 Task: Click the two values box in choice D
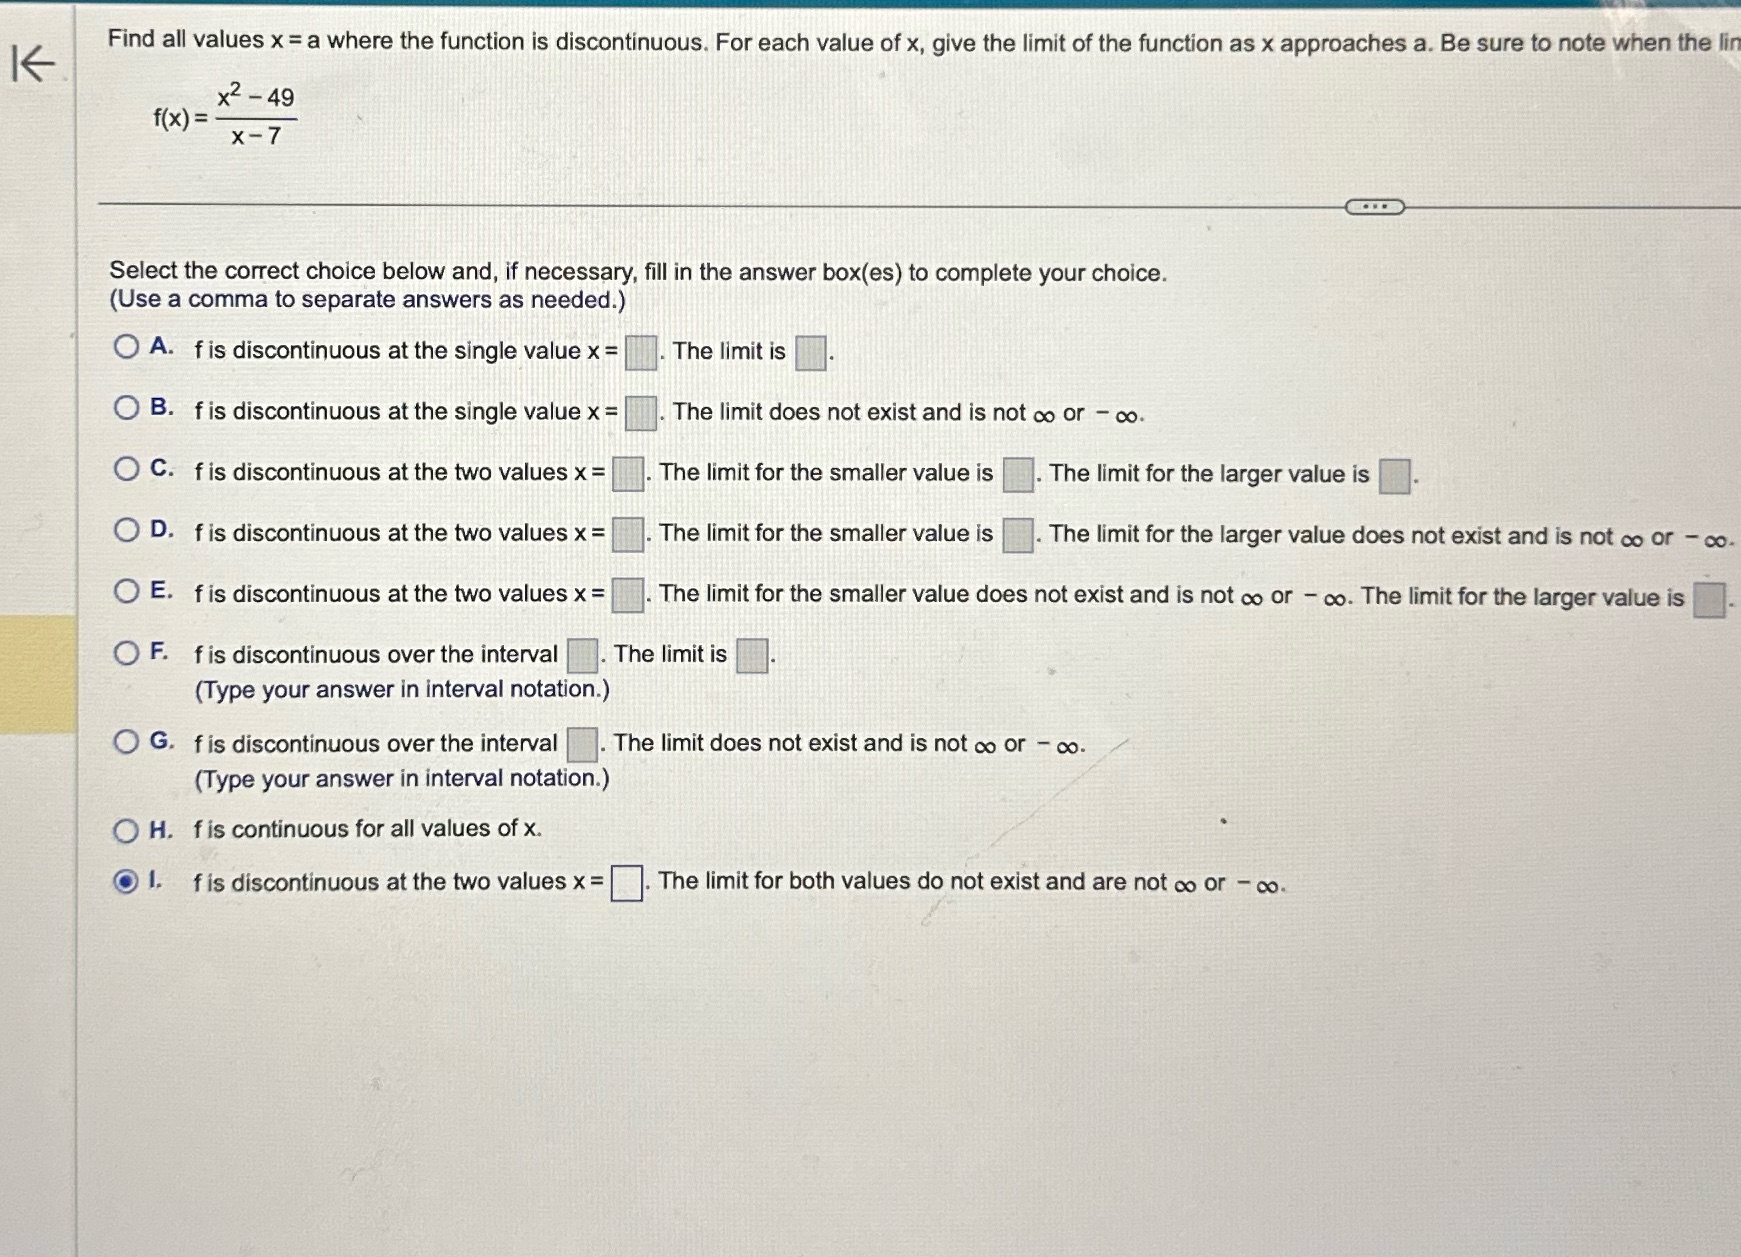pos(628,533)
